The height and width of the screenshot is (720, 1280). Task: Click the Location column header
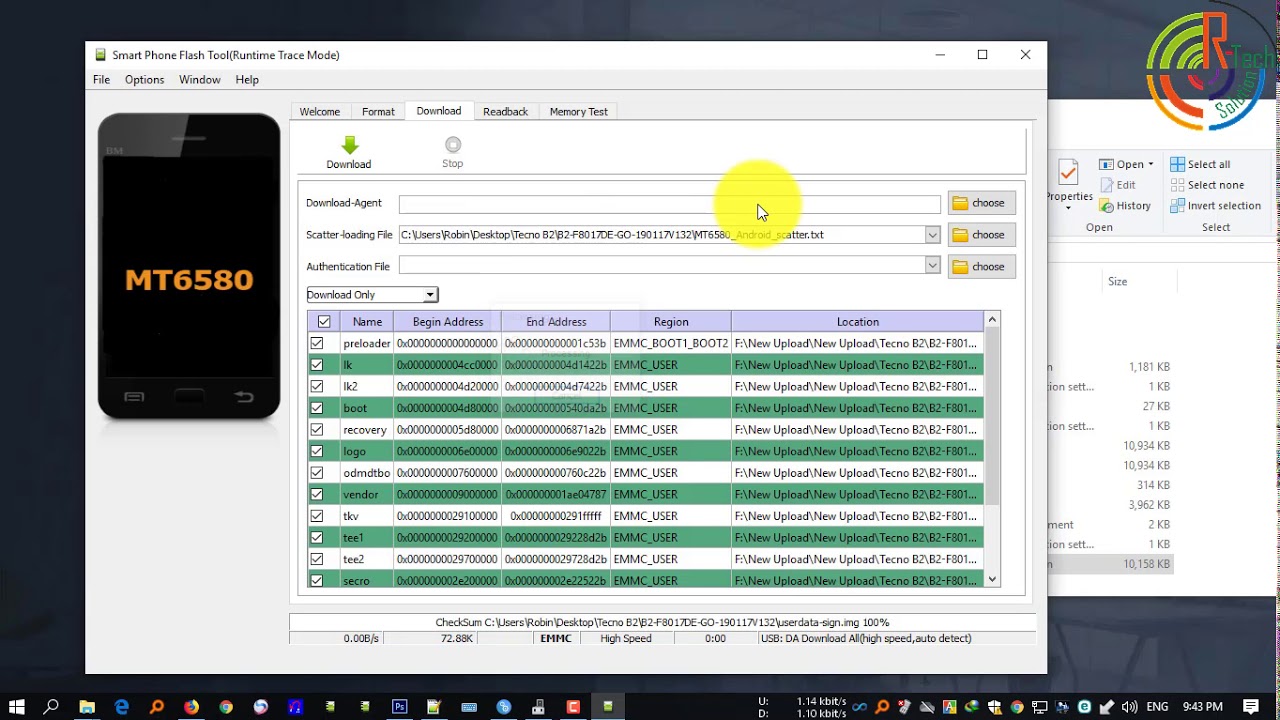[858, 322]
